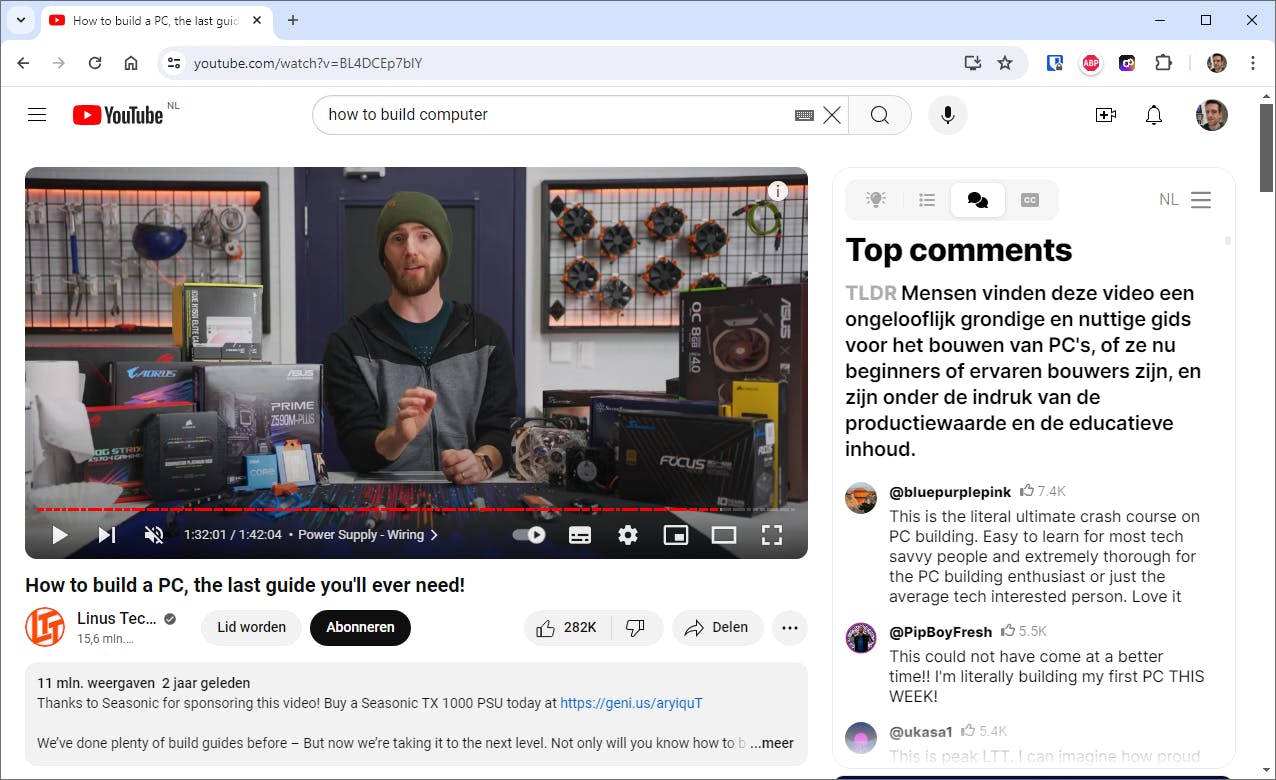Open the tab search dropdown arrow
Viewport: 1276px width, 780px height.
20,20
